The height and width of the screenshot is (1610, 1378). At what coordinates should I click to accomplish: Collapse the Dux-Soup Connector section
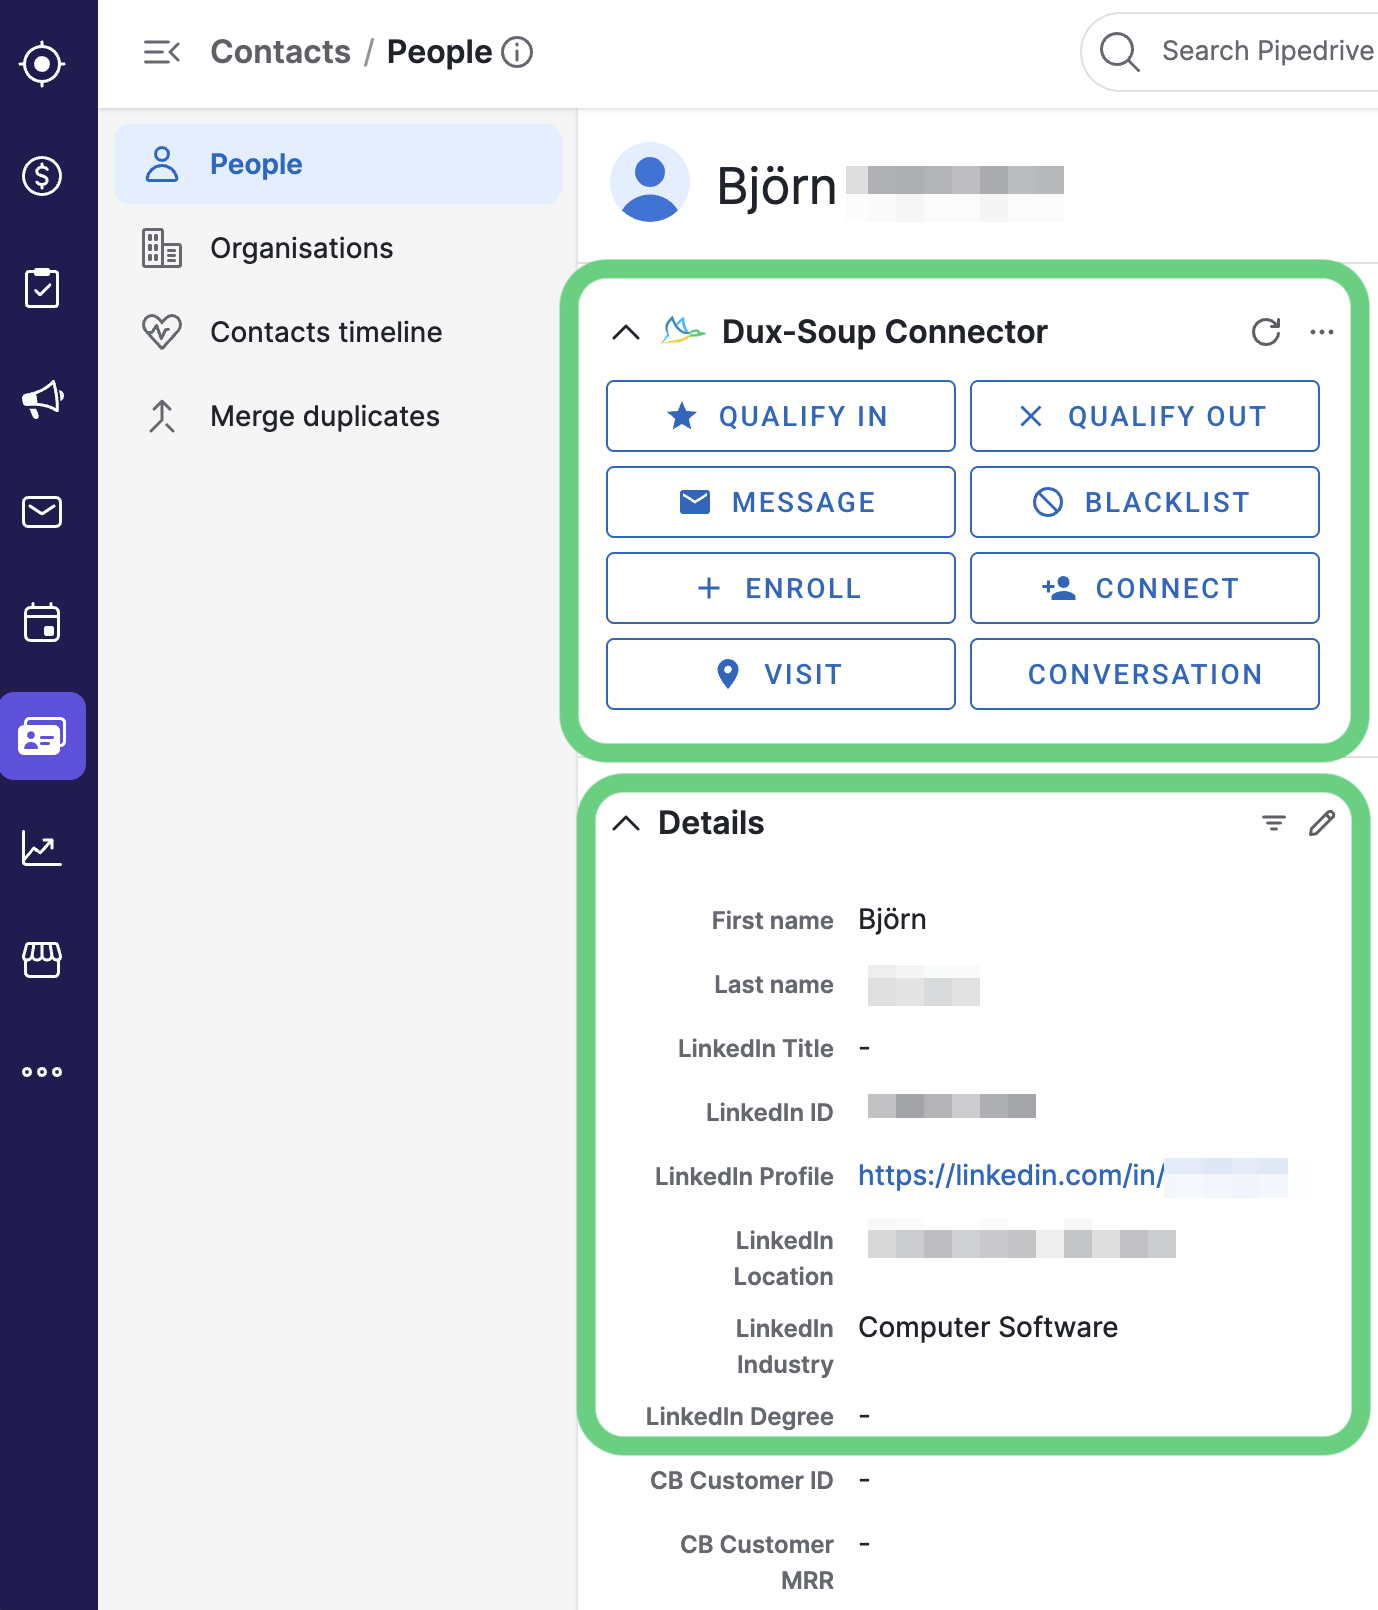[626, 332]
